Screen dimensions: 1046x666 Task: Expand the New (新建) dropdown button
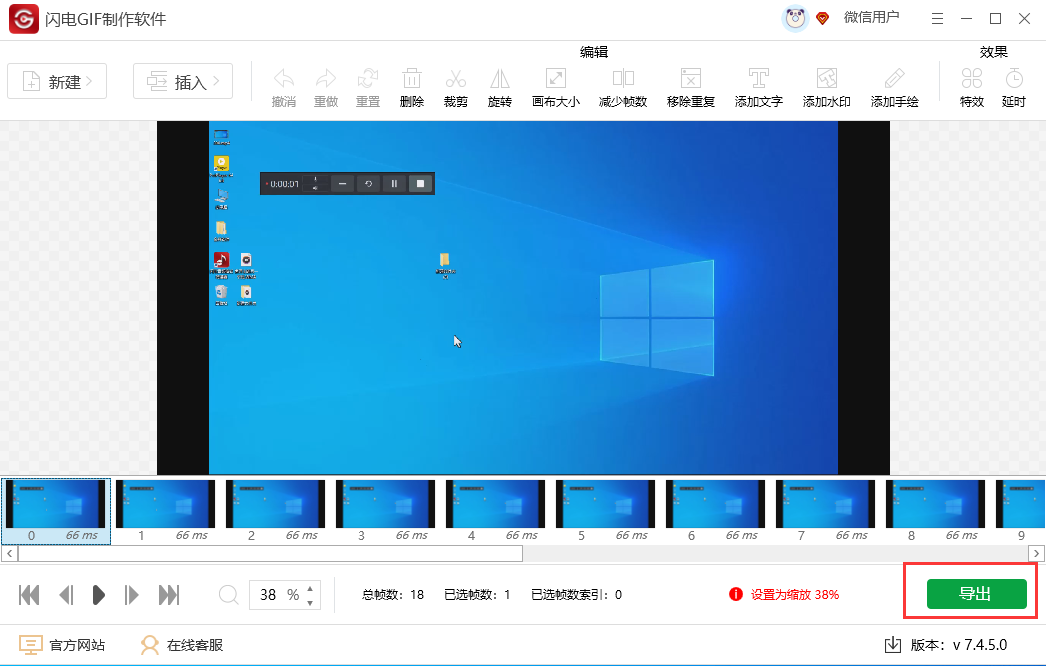(x=57, y=82)
